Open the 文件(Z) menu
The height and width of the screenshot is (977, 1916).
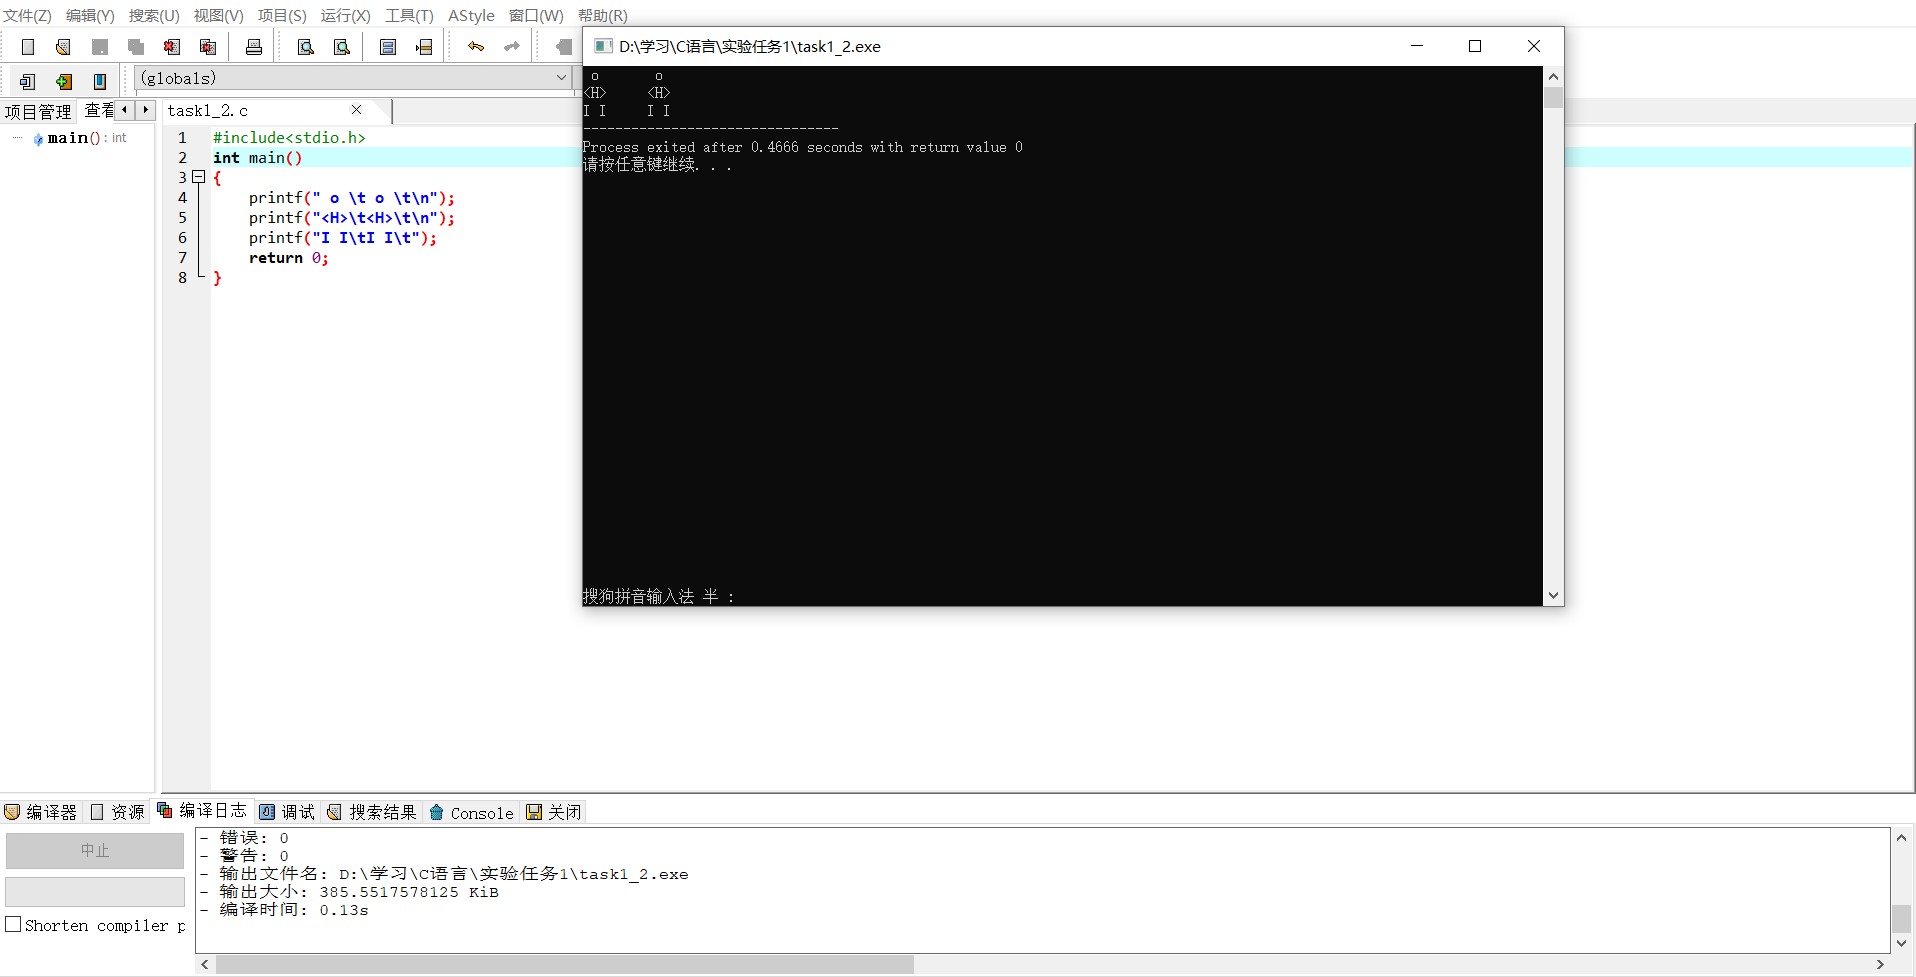tap(27, 15)
